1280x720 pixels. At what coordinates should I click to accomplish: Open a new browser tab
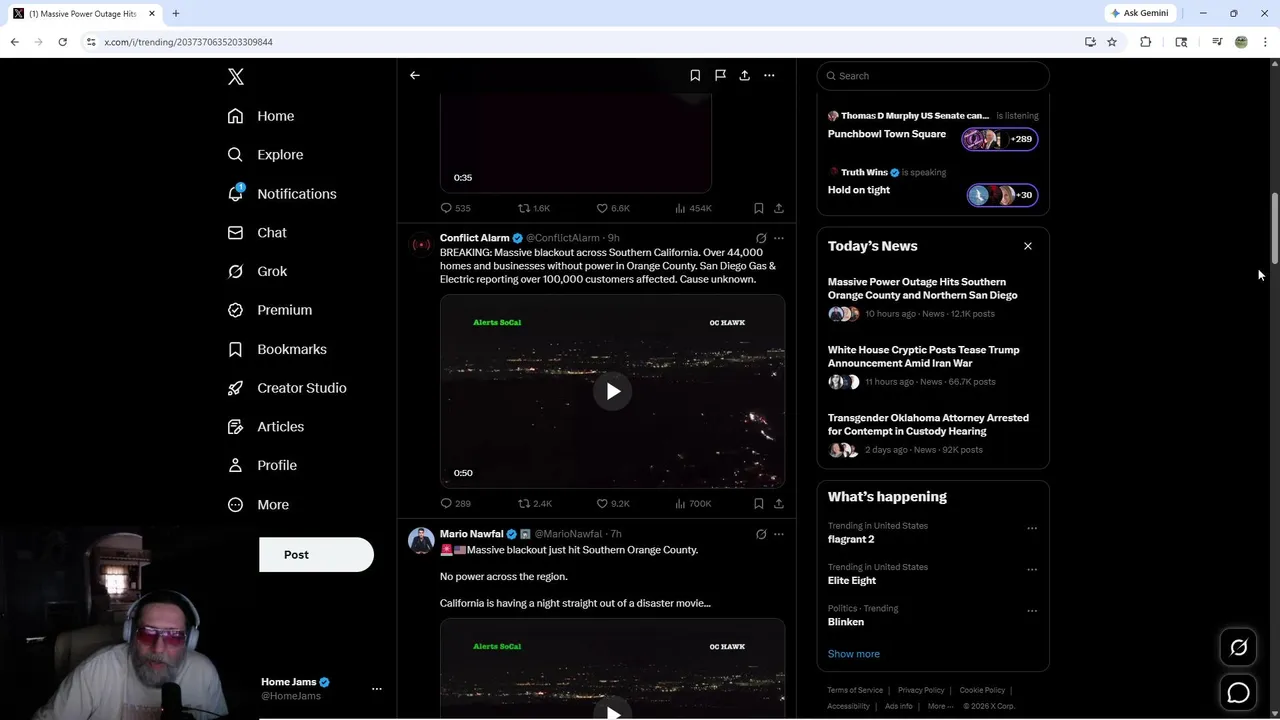tap(176, 13)
